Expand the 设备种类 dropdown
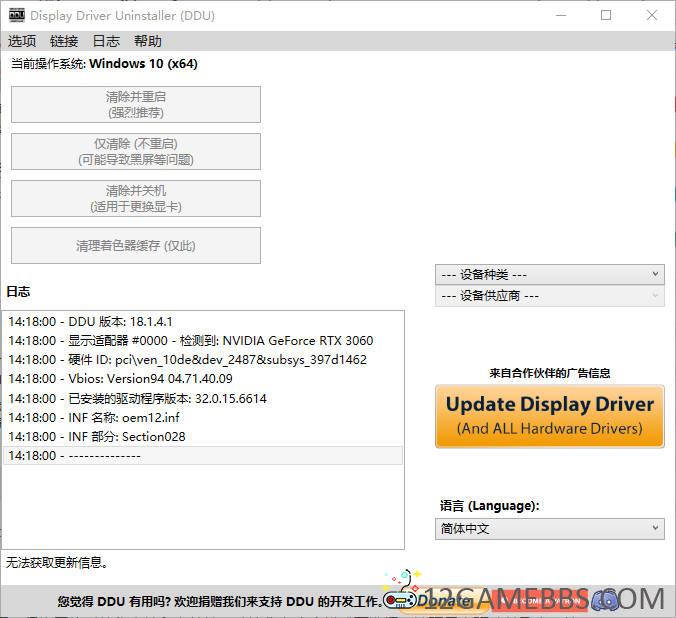Viewport: 676px width, 618px height. click(x=549, y=274)
